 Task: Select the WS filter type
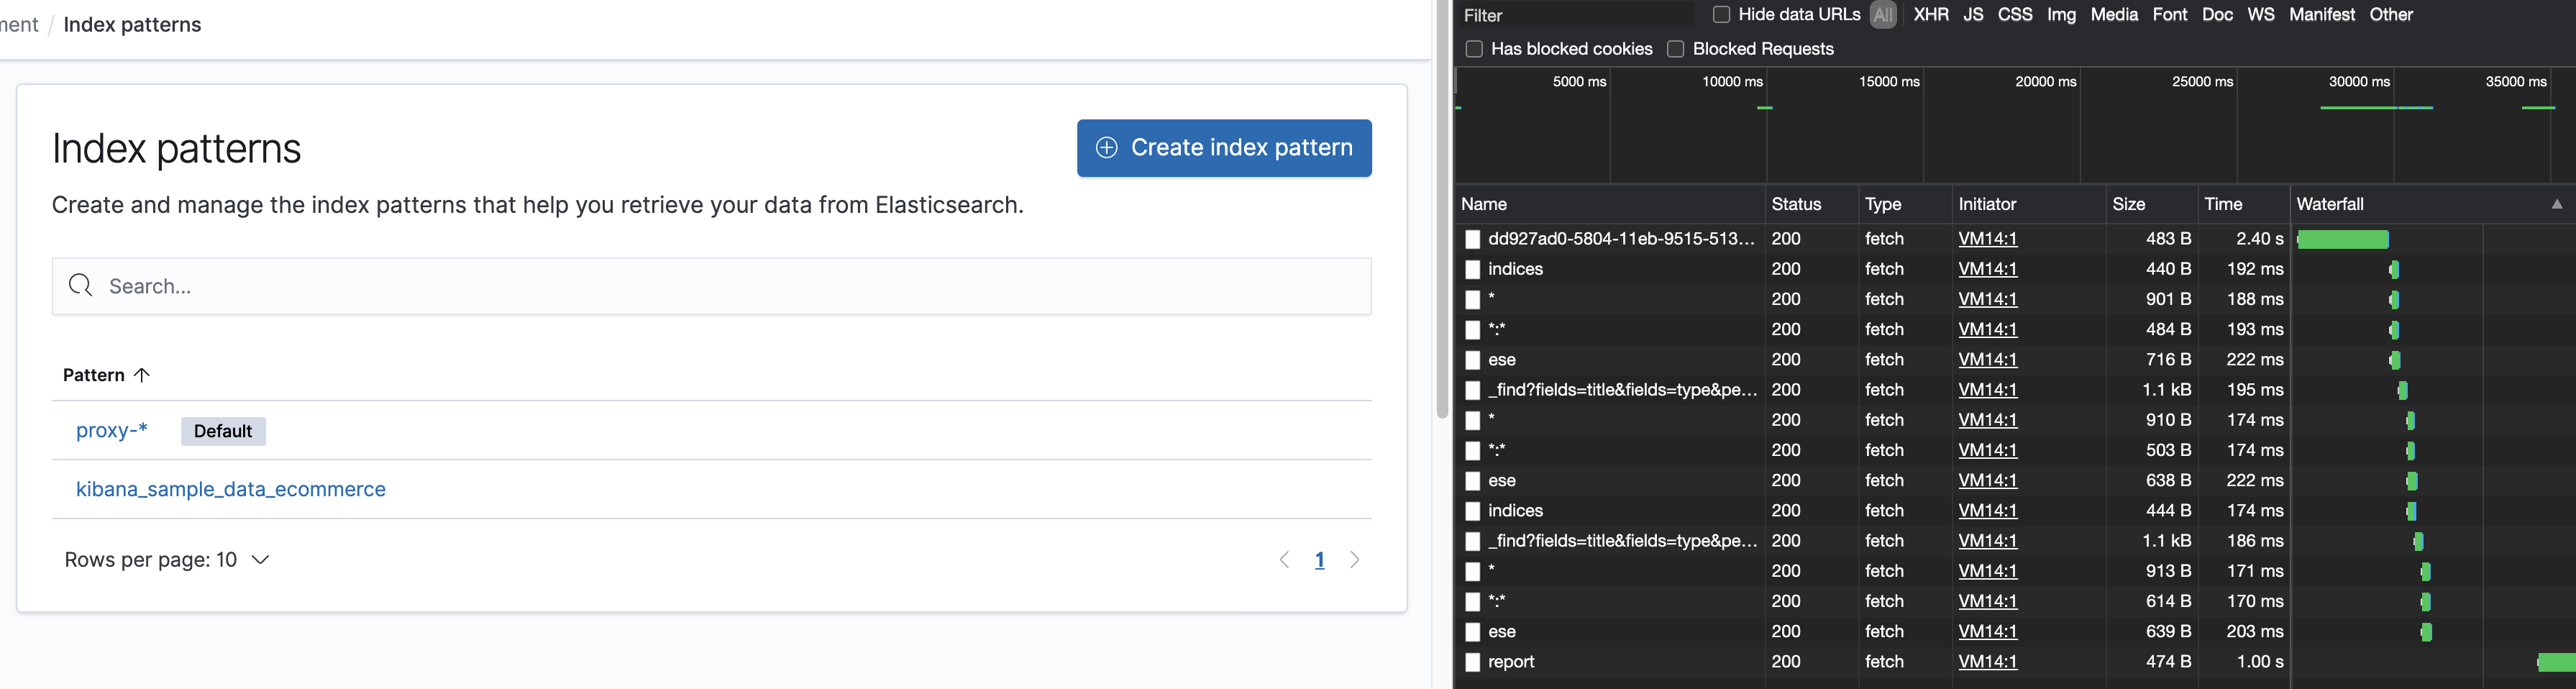[x=2260, y=15]
